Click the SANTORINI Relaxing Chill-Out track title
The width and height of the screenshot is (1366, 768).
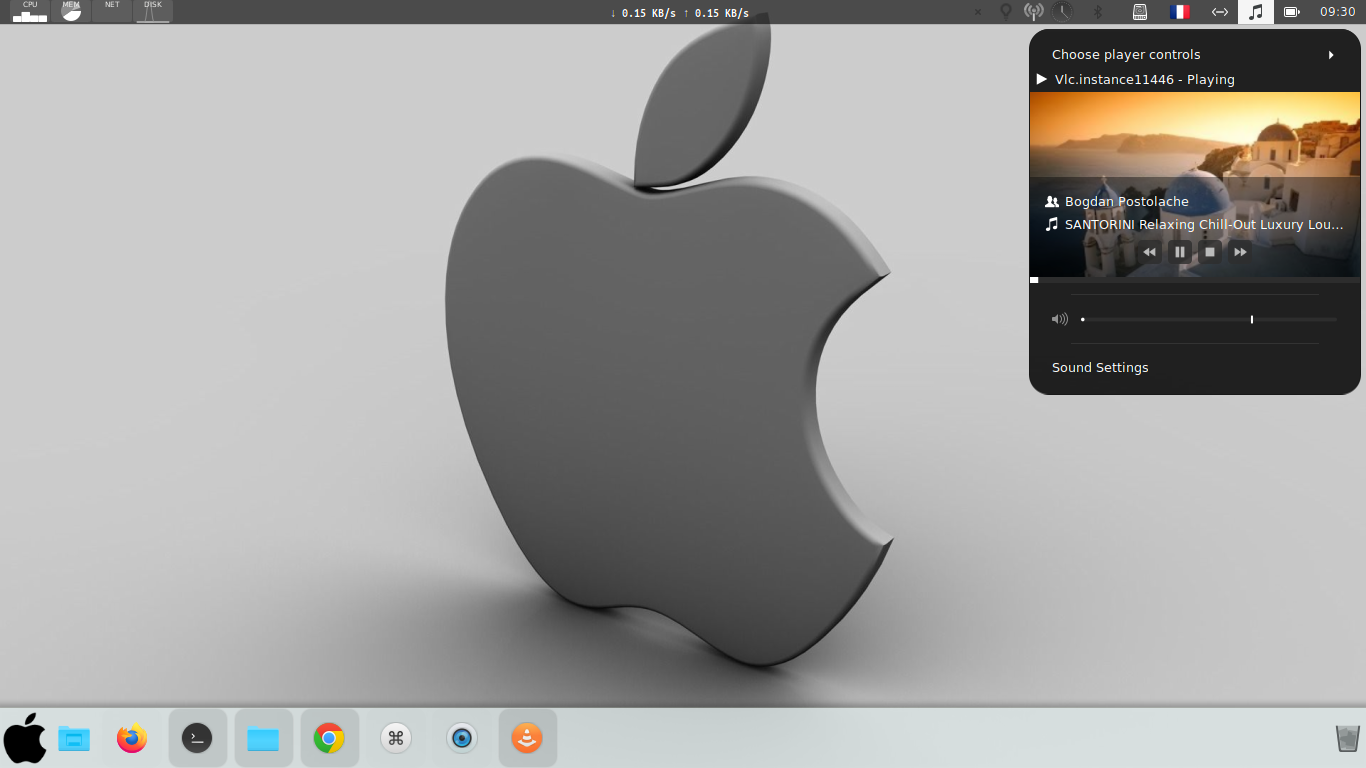[1204, 224]
